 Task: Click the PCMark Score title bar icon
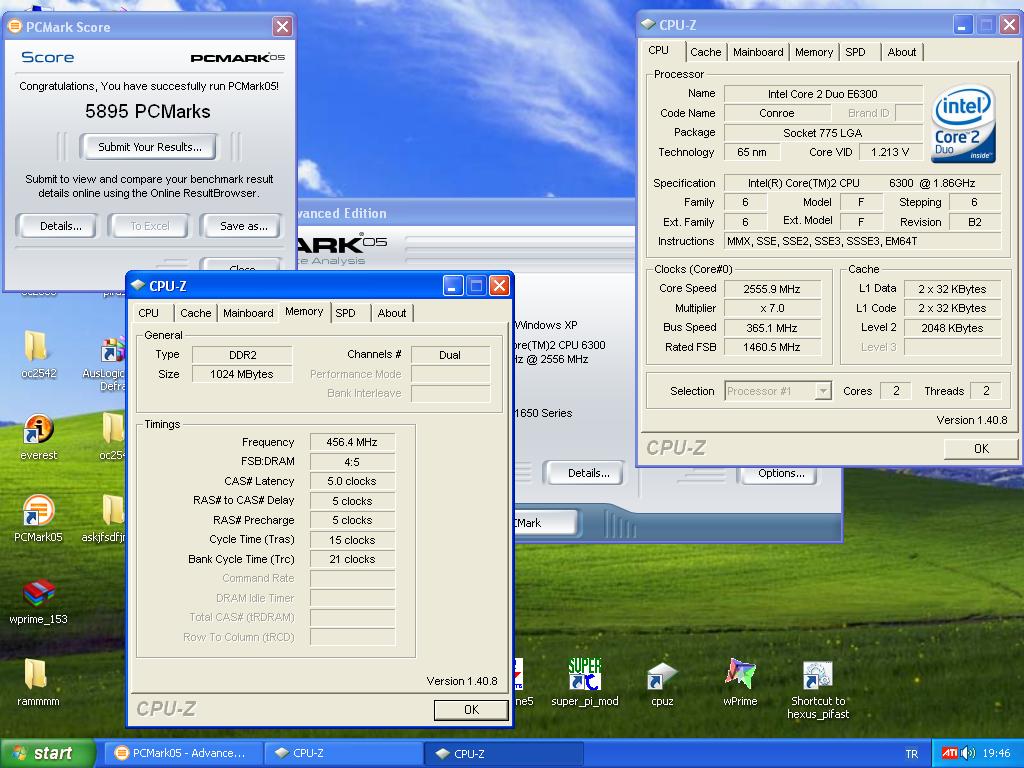point(14,27)
